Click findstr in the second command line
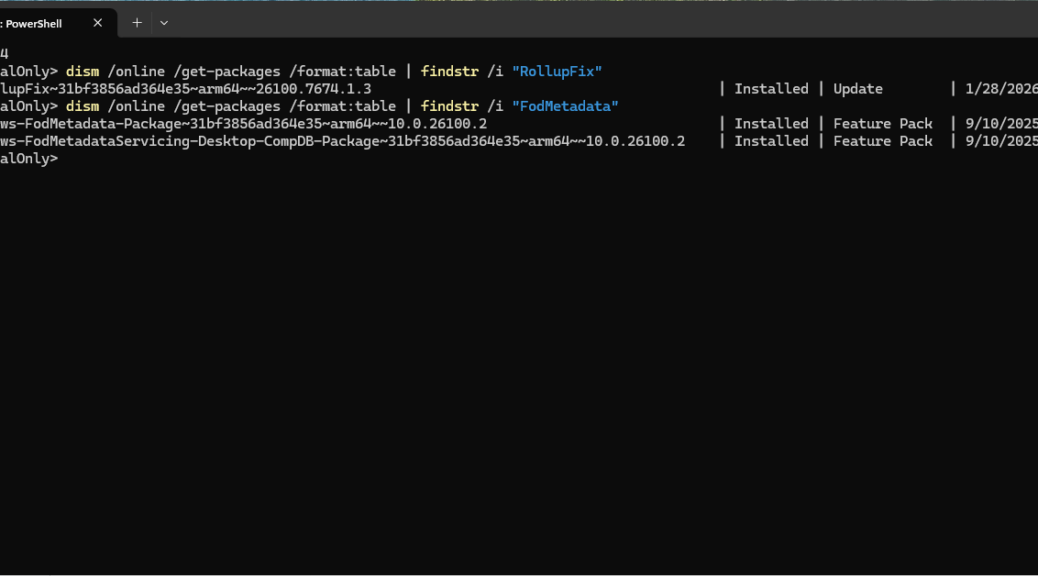 pyautogui.click(x=449, y=106)
